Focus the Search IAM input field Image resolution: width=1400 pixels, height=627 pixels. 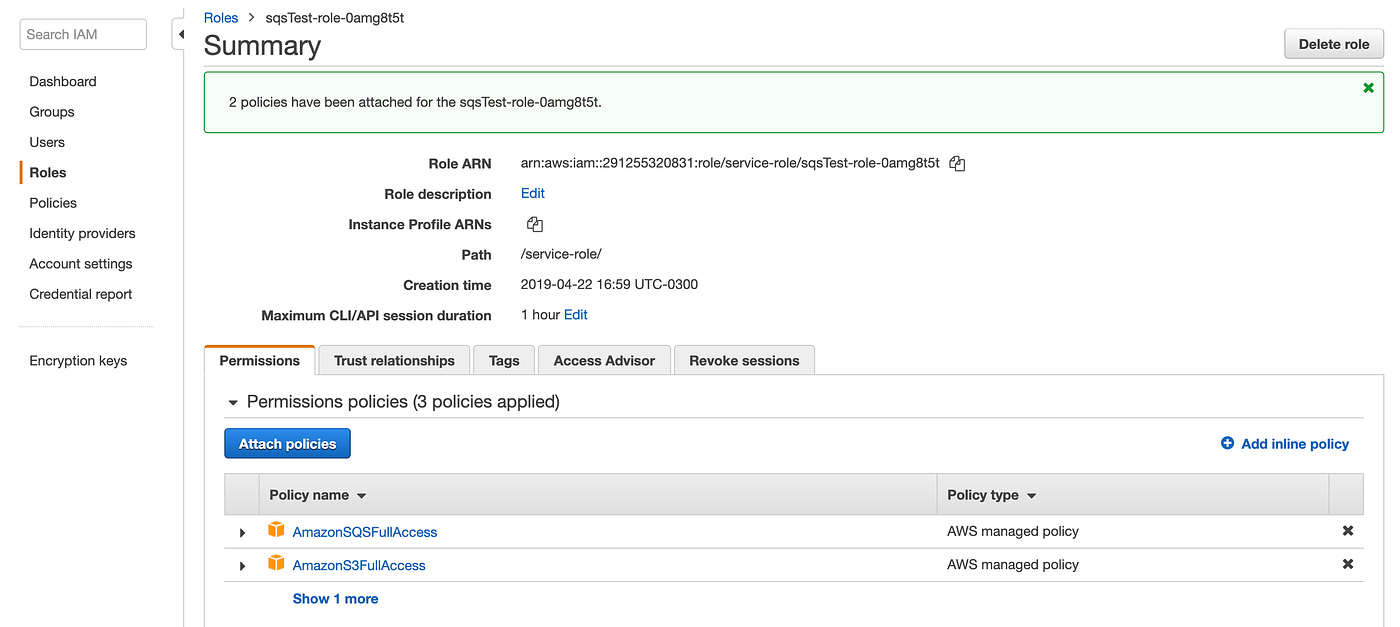tap(83, 34)
